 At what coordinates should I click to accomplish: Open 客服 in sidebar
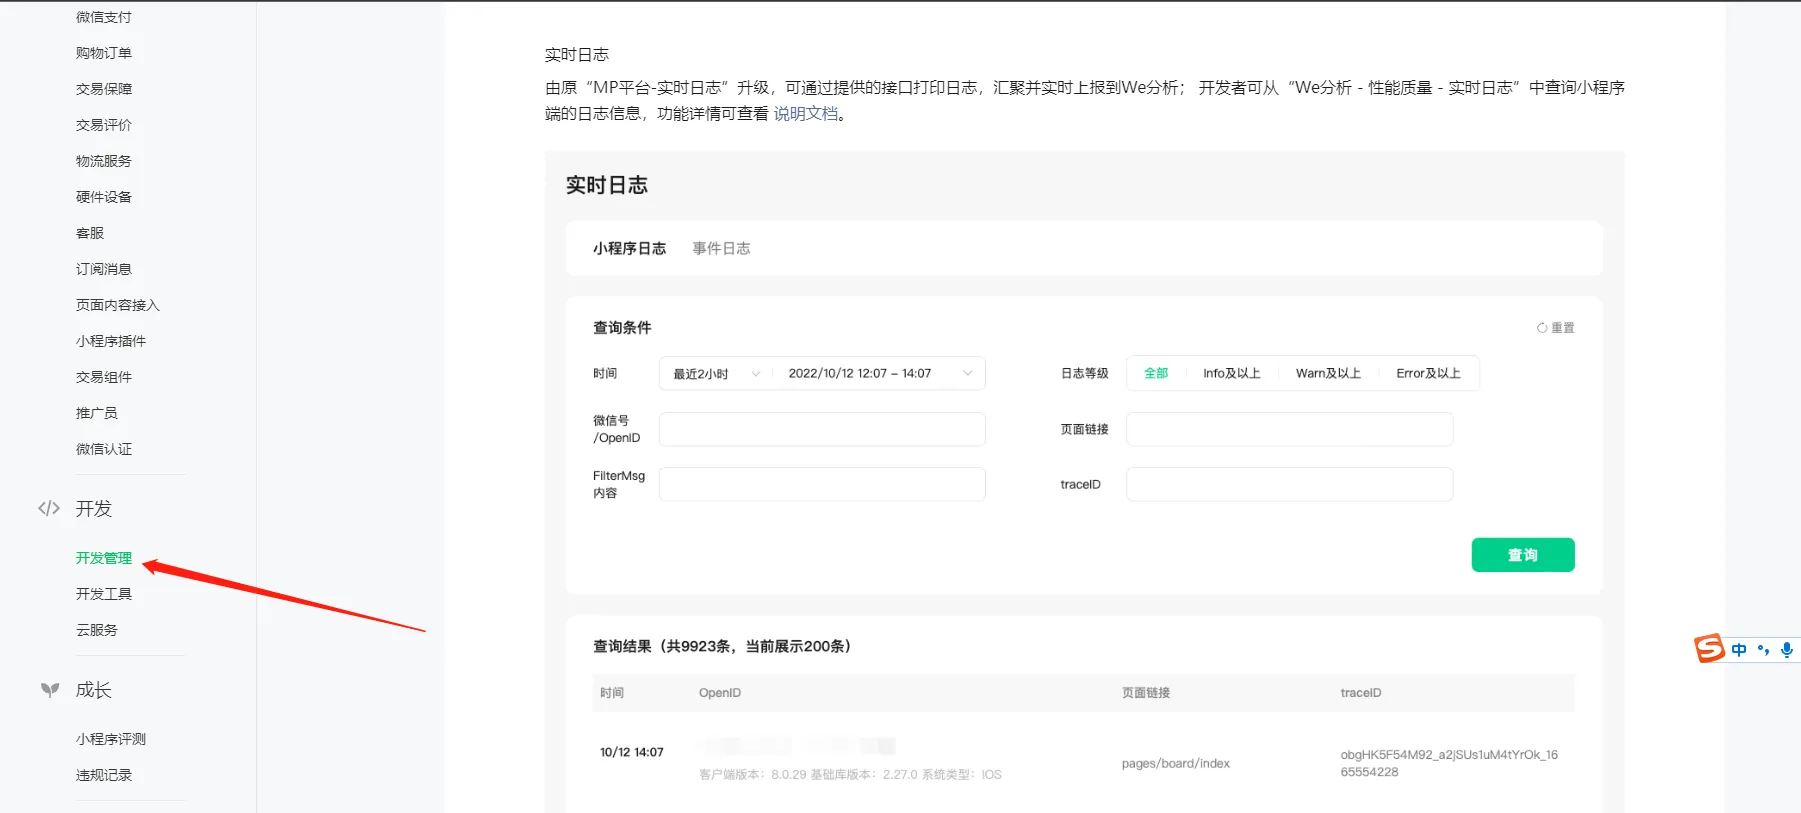point(90,233)
